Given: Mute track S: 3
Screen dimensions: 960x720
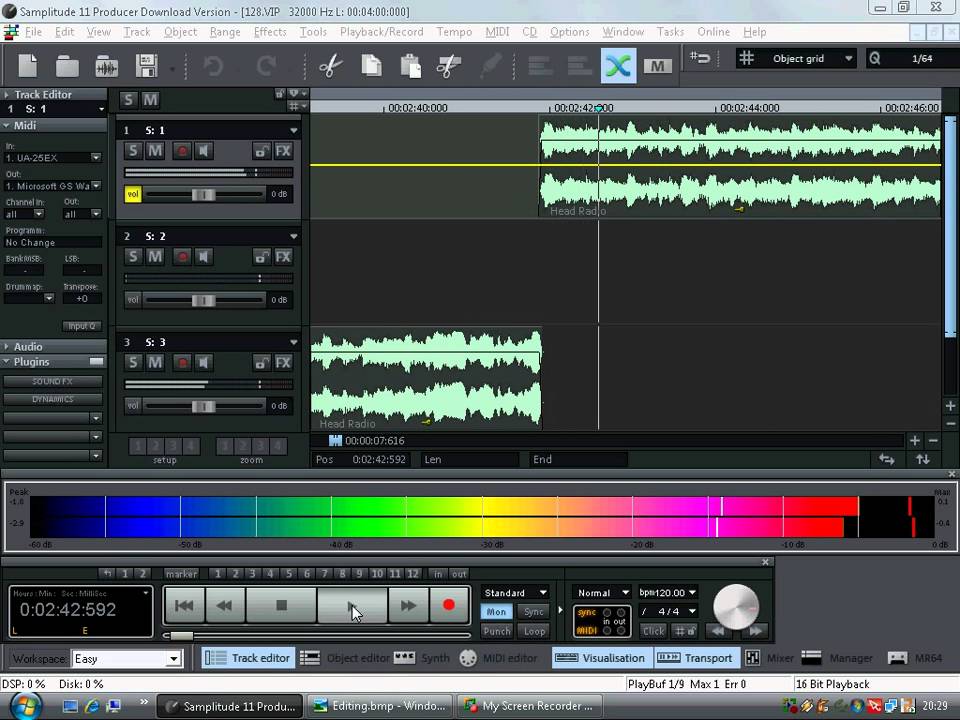Looking at the screenshot, I should pyautogui.click(x=156, y=362).
